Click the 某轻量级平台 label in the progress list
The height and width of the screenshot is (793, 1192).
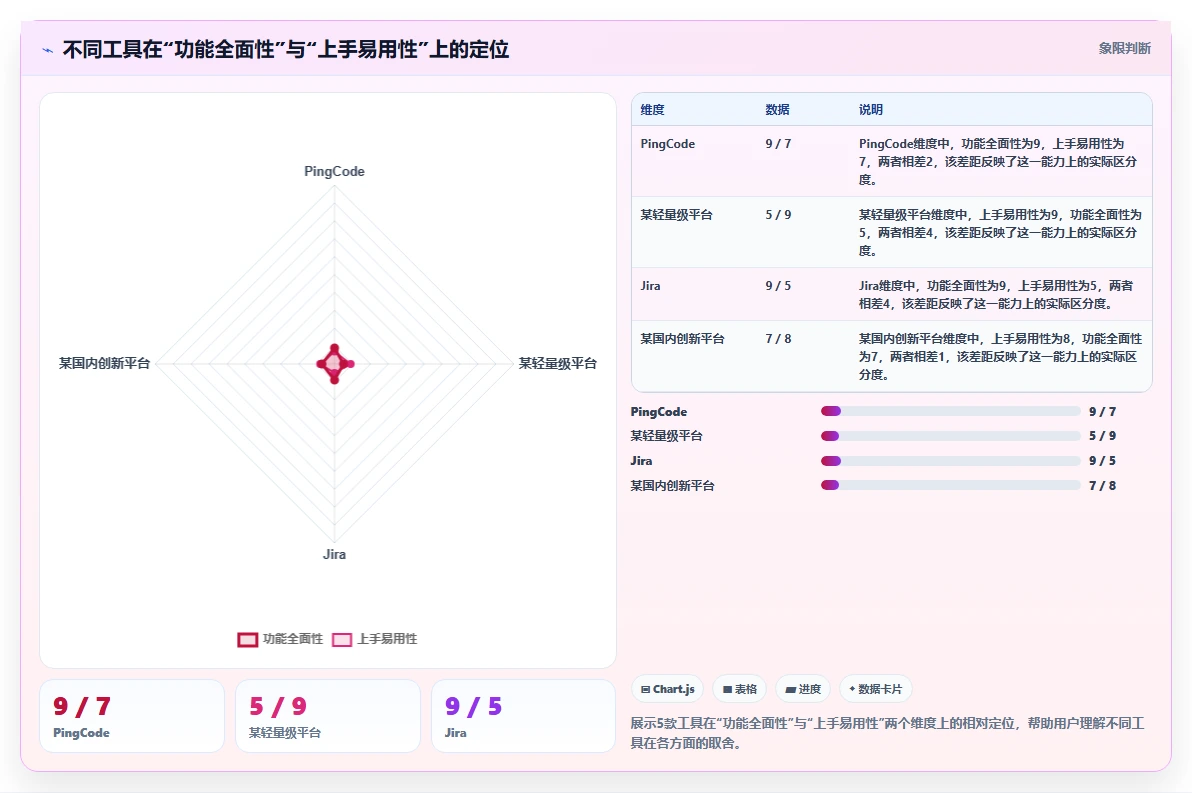click(666, 436)
